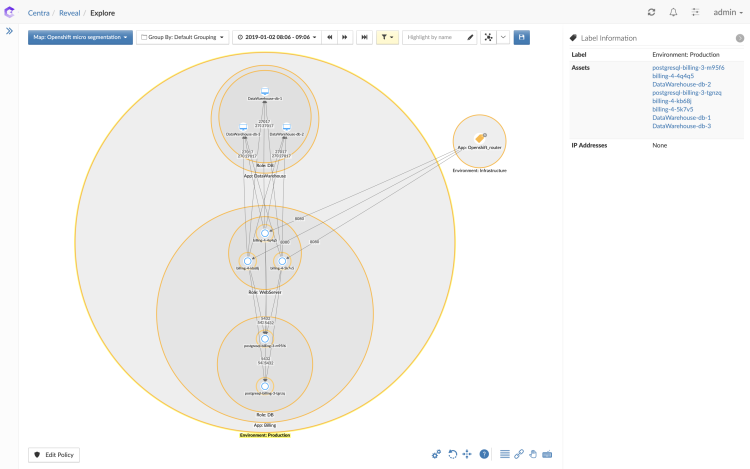The height and width of the screenshot is (469, 750).
Task: Open the DataWarehouse-db-2 asset link
Action: tap(681, 85)
